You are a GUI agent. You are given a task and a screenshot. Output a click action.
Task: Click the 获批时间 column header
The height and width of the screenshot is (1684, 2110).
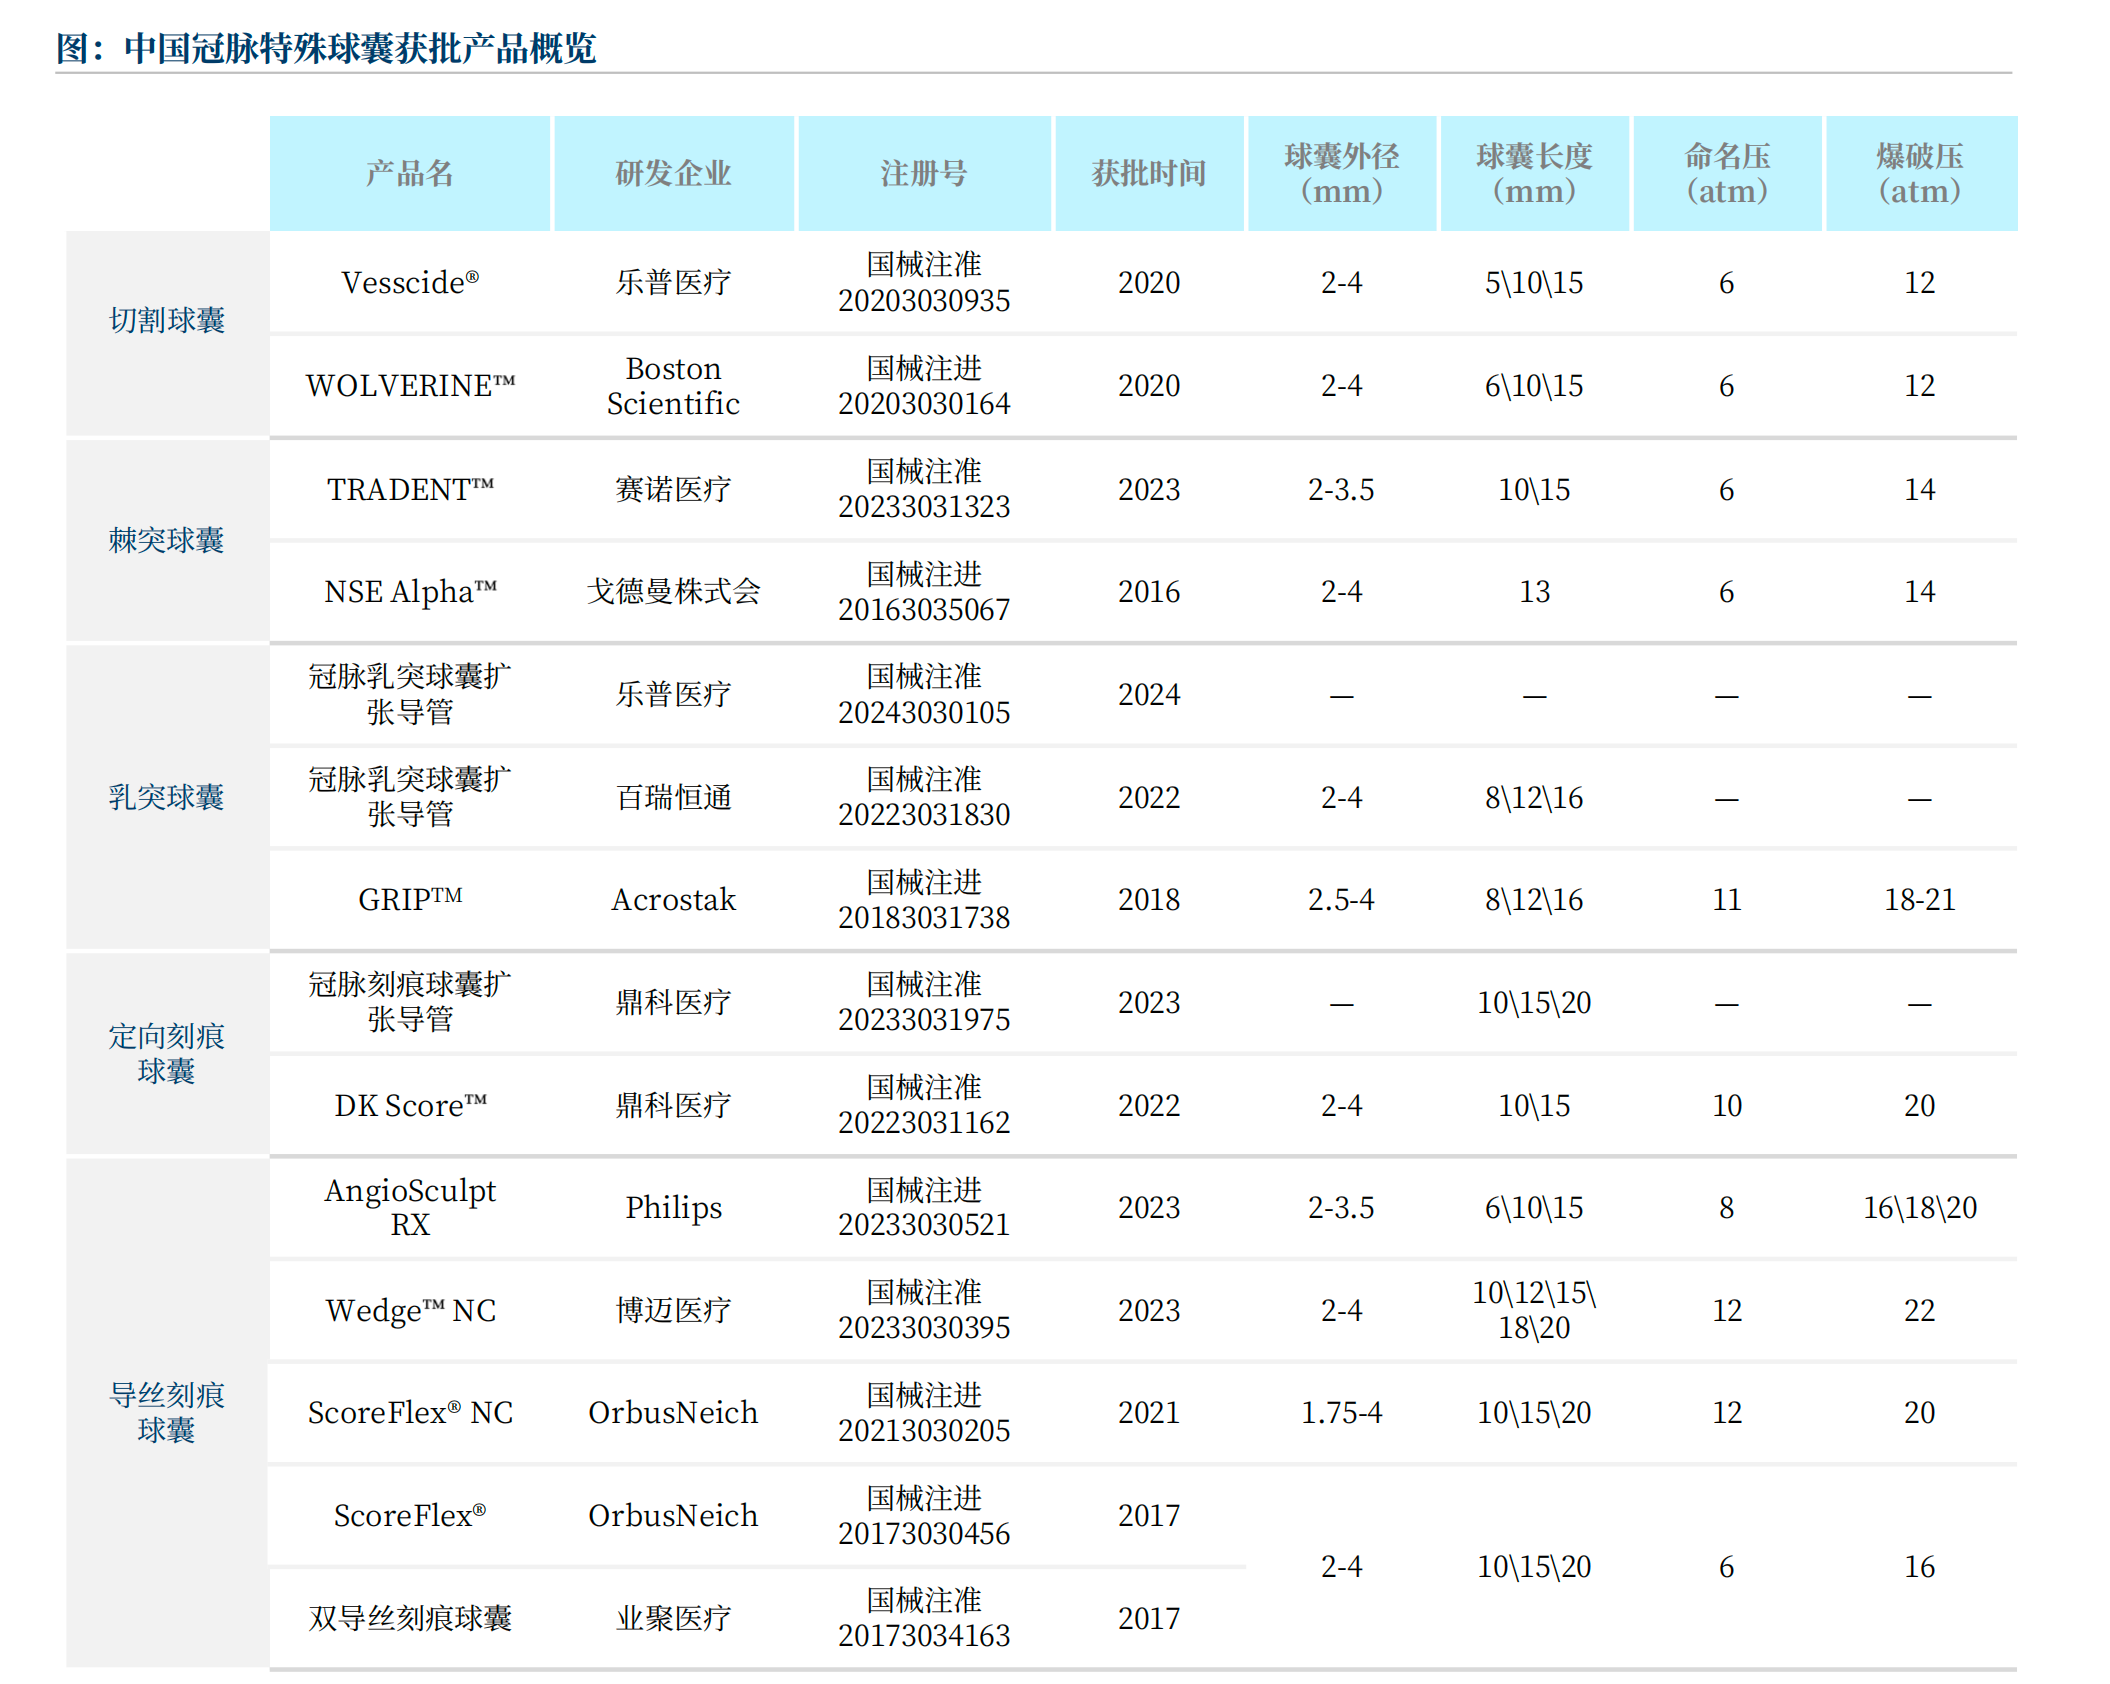tap(1148, 173)
